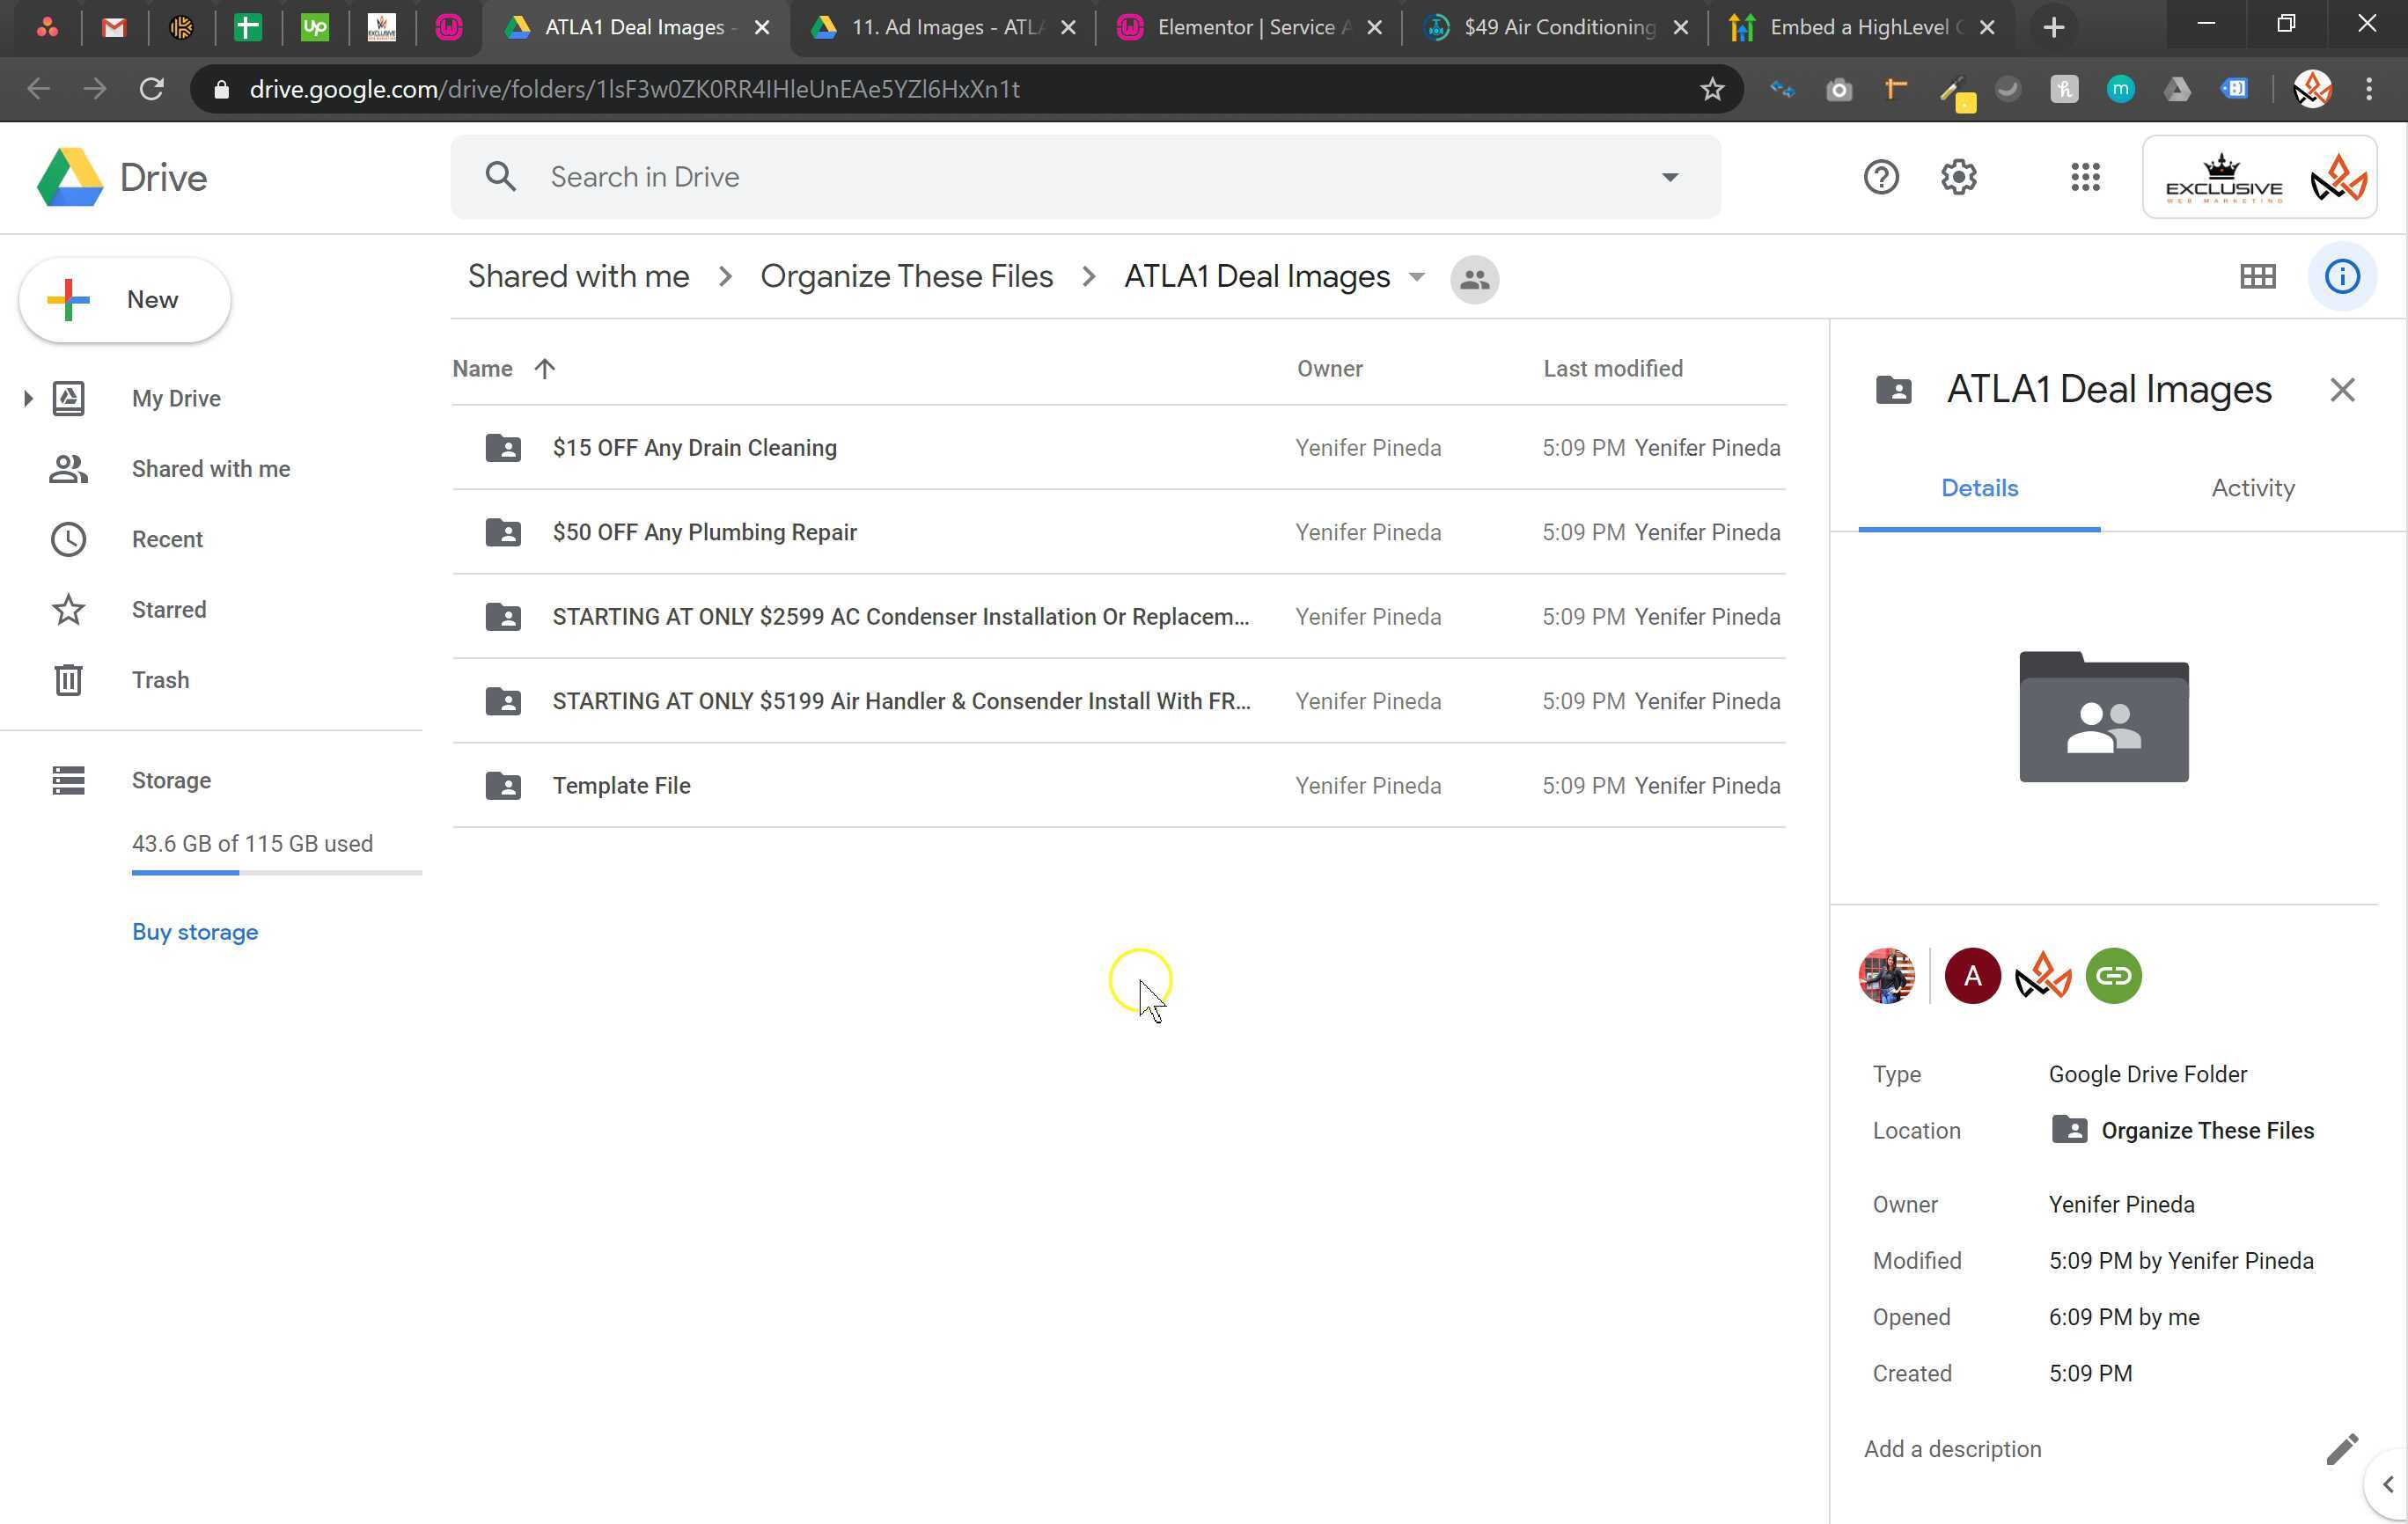This screenshot has height=1524, width=2408.
Task: Open the ATLA1 Deal Images folder dropdown
Action: 1416,277
